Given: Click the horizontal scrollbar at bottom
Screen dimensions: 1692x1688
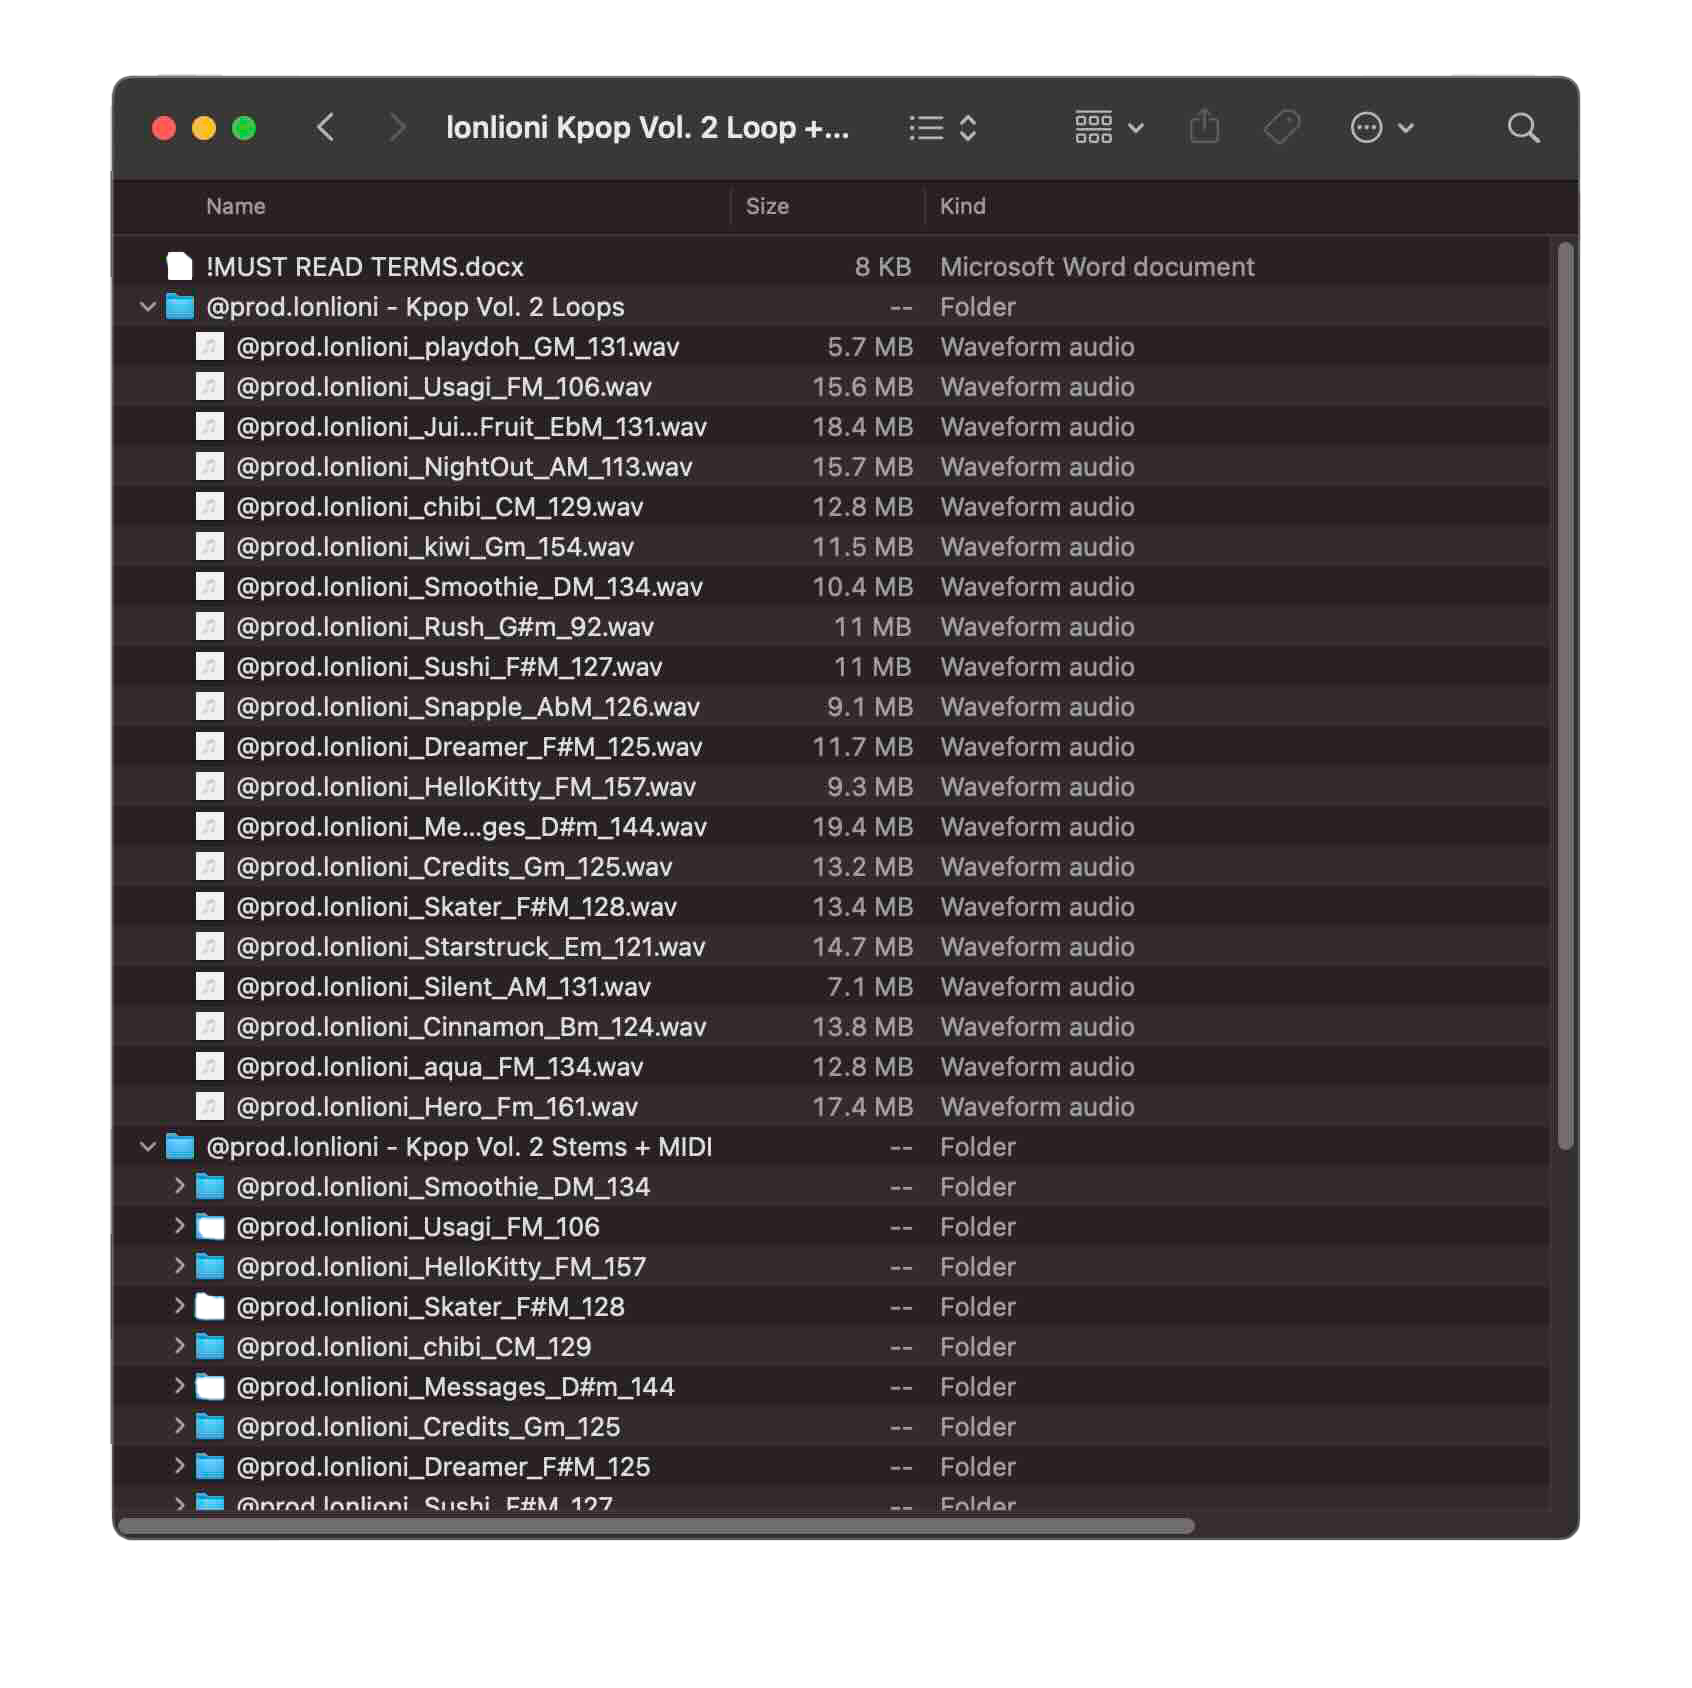Looking at the screenshot, I should tap(656, 1526).
